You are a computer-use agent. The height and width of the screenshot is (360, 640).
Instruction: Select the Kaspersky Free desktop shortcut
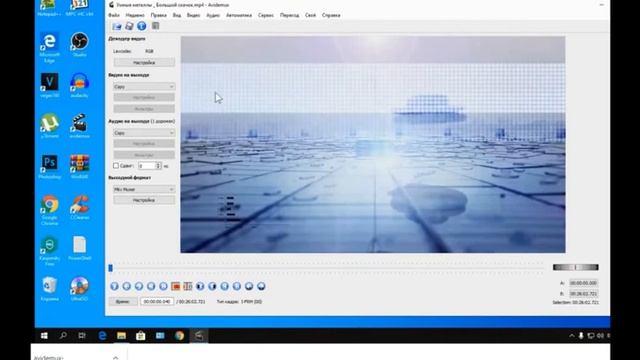(49, 251)
